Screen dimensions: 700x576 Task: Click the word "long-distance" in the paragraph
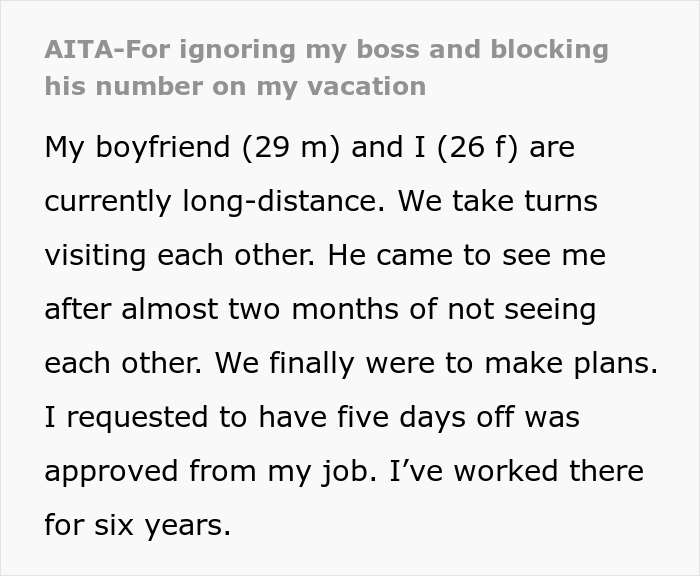tap(283, 201)
